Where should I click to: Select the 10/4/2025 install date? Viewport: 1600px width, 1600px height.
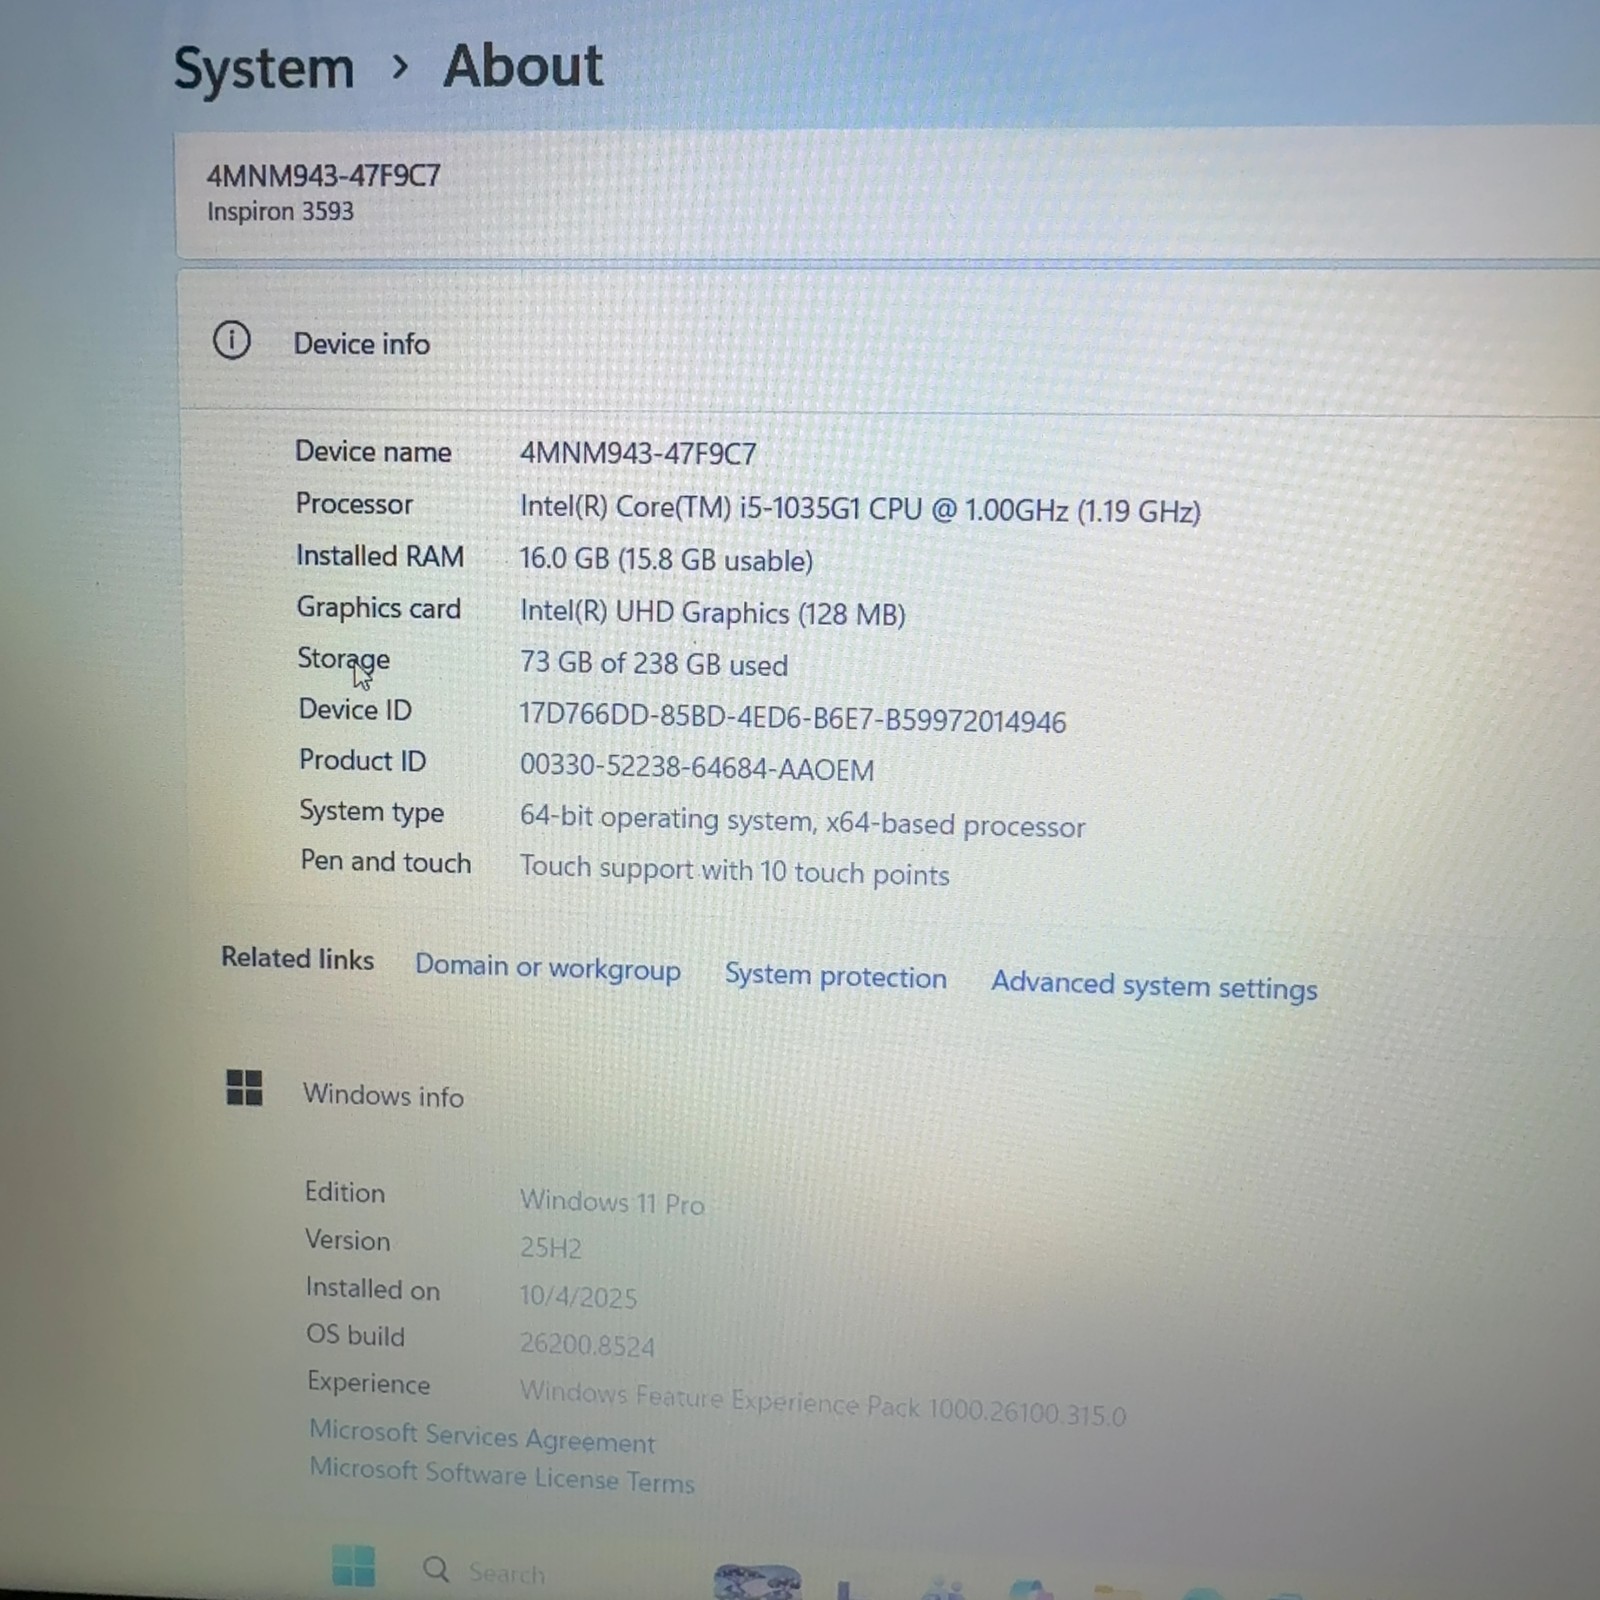578,1297
